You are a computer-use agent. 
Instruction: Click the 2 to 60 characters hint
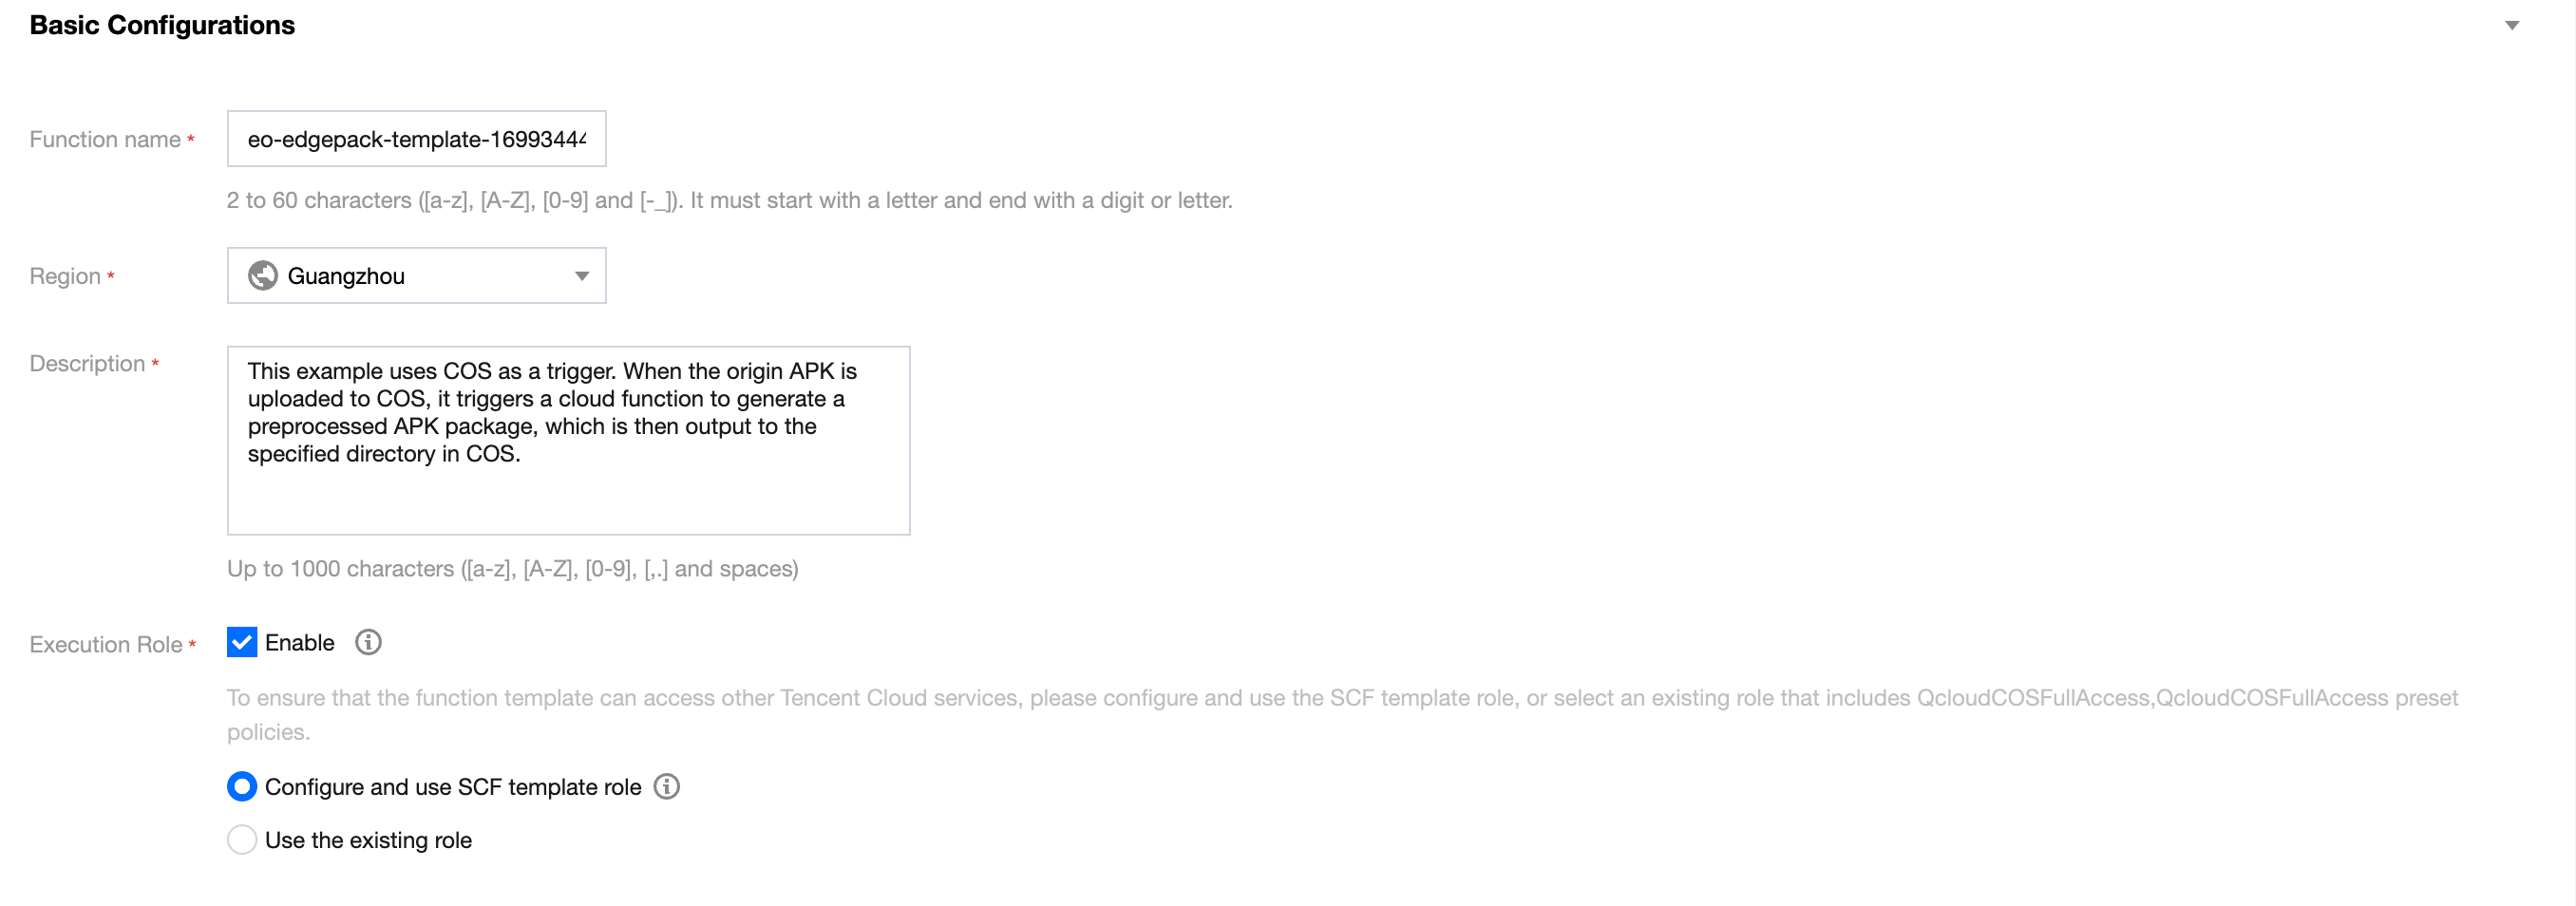(x=730, y=200)
